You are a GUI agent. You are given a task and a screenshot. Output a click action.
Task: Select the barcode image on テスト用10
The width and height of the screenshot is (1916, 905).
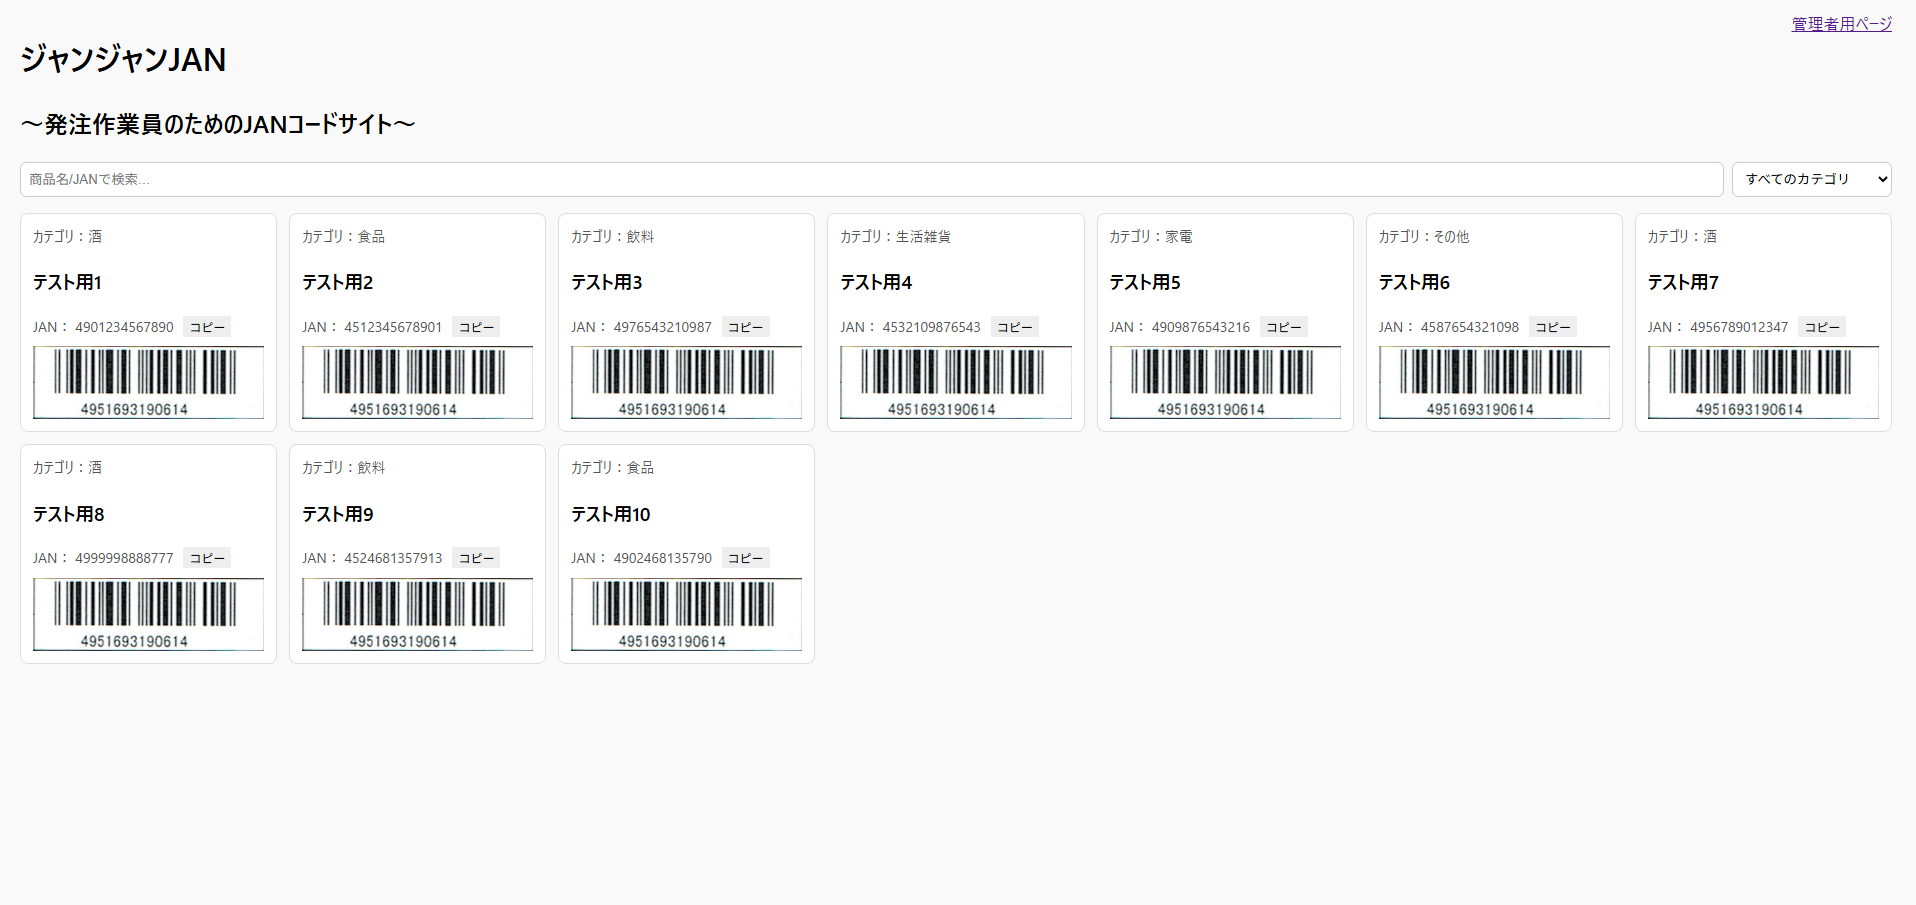pyautogui.click(x=685, y=614)
